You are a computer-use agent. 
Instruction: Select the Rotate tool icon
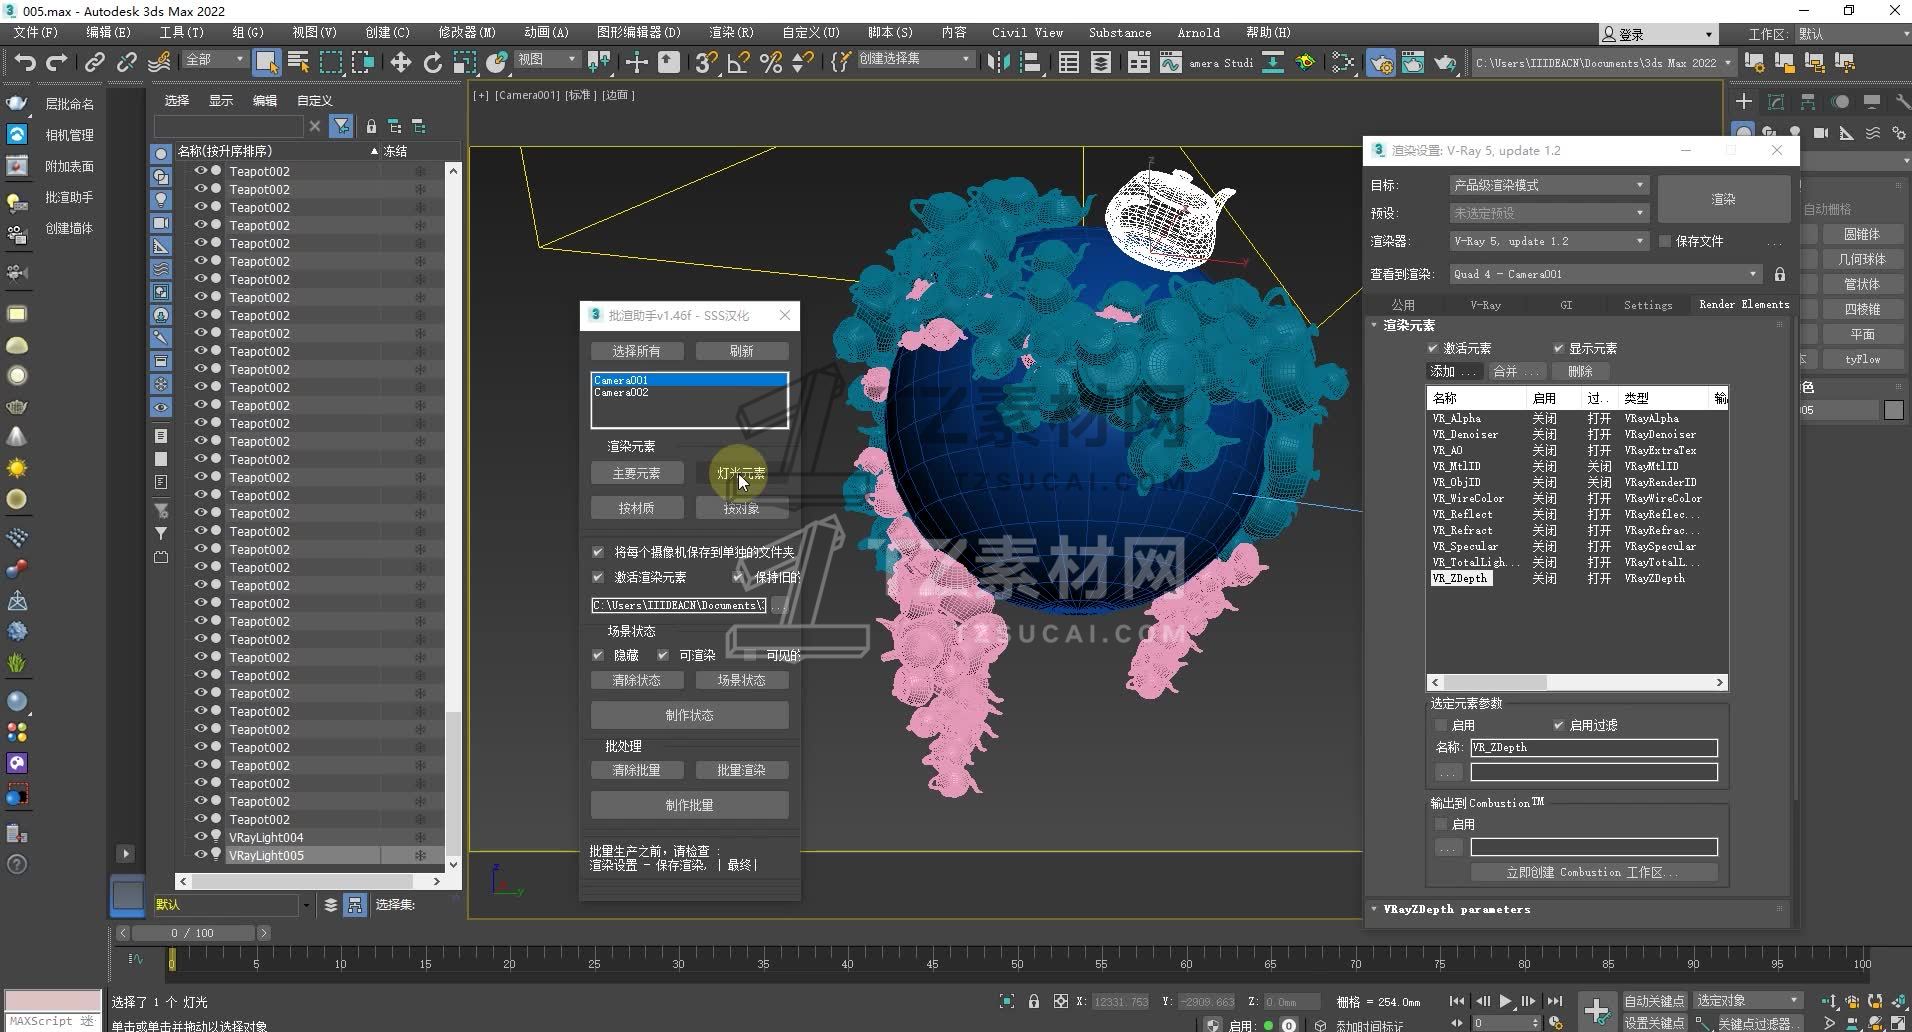(x=432, y=63)
